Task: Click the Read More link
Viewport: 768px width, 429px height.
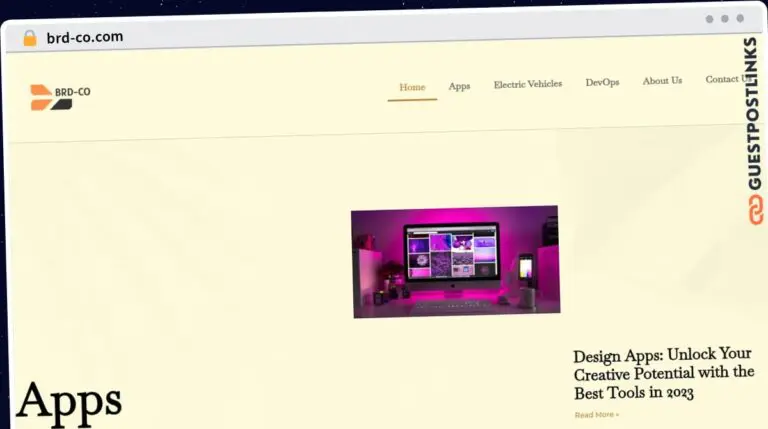Action: pyautogui.click(x=596, y=414)
